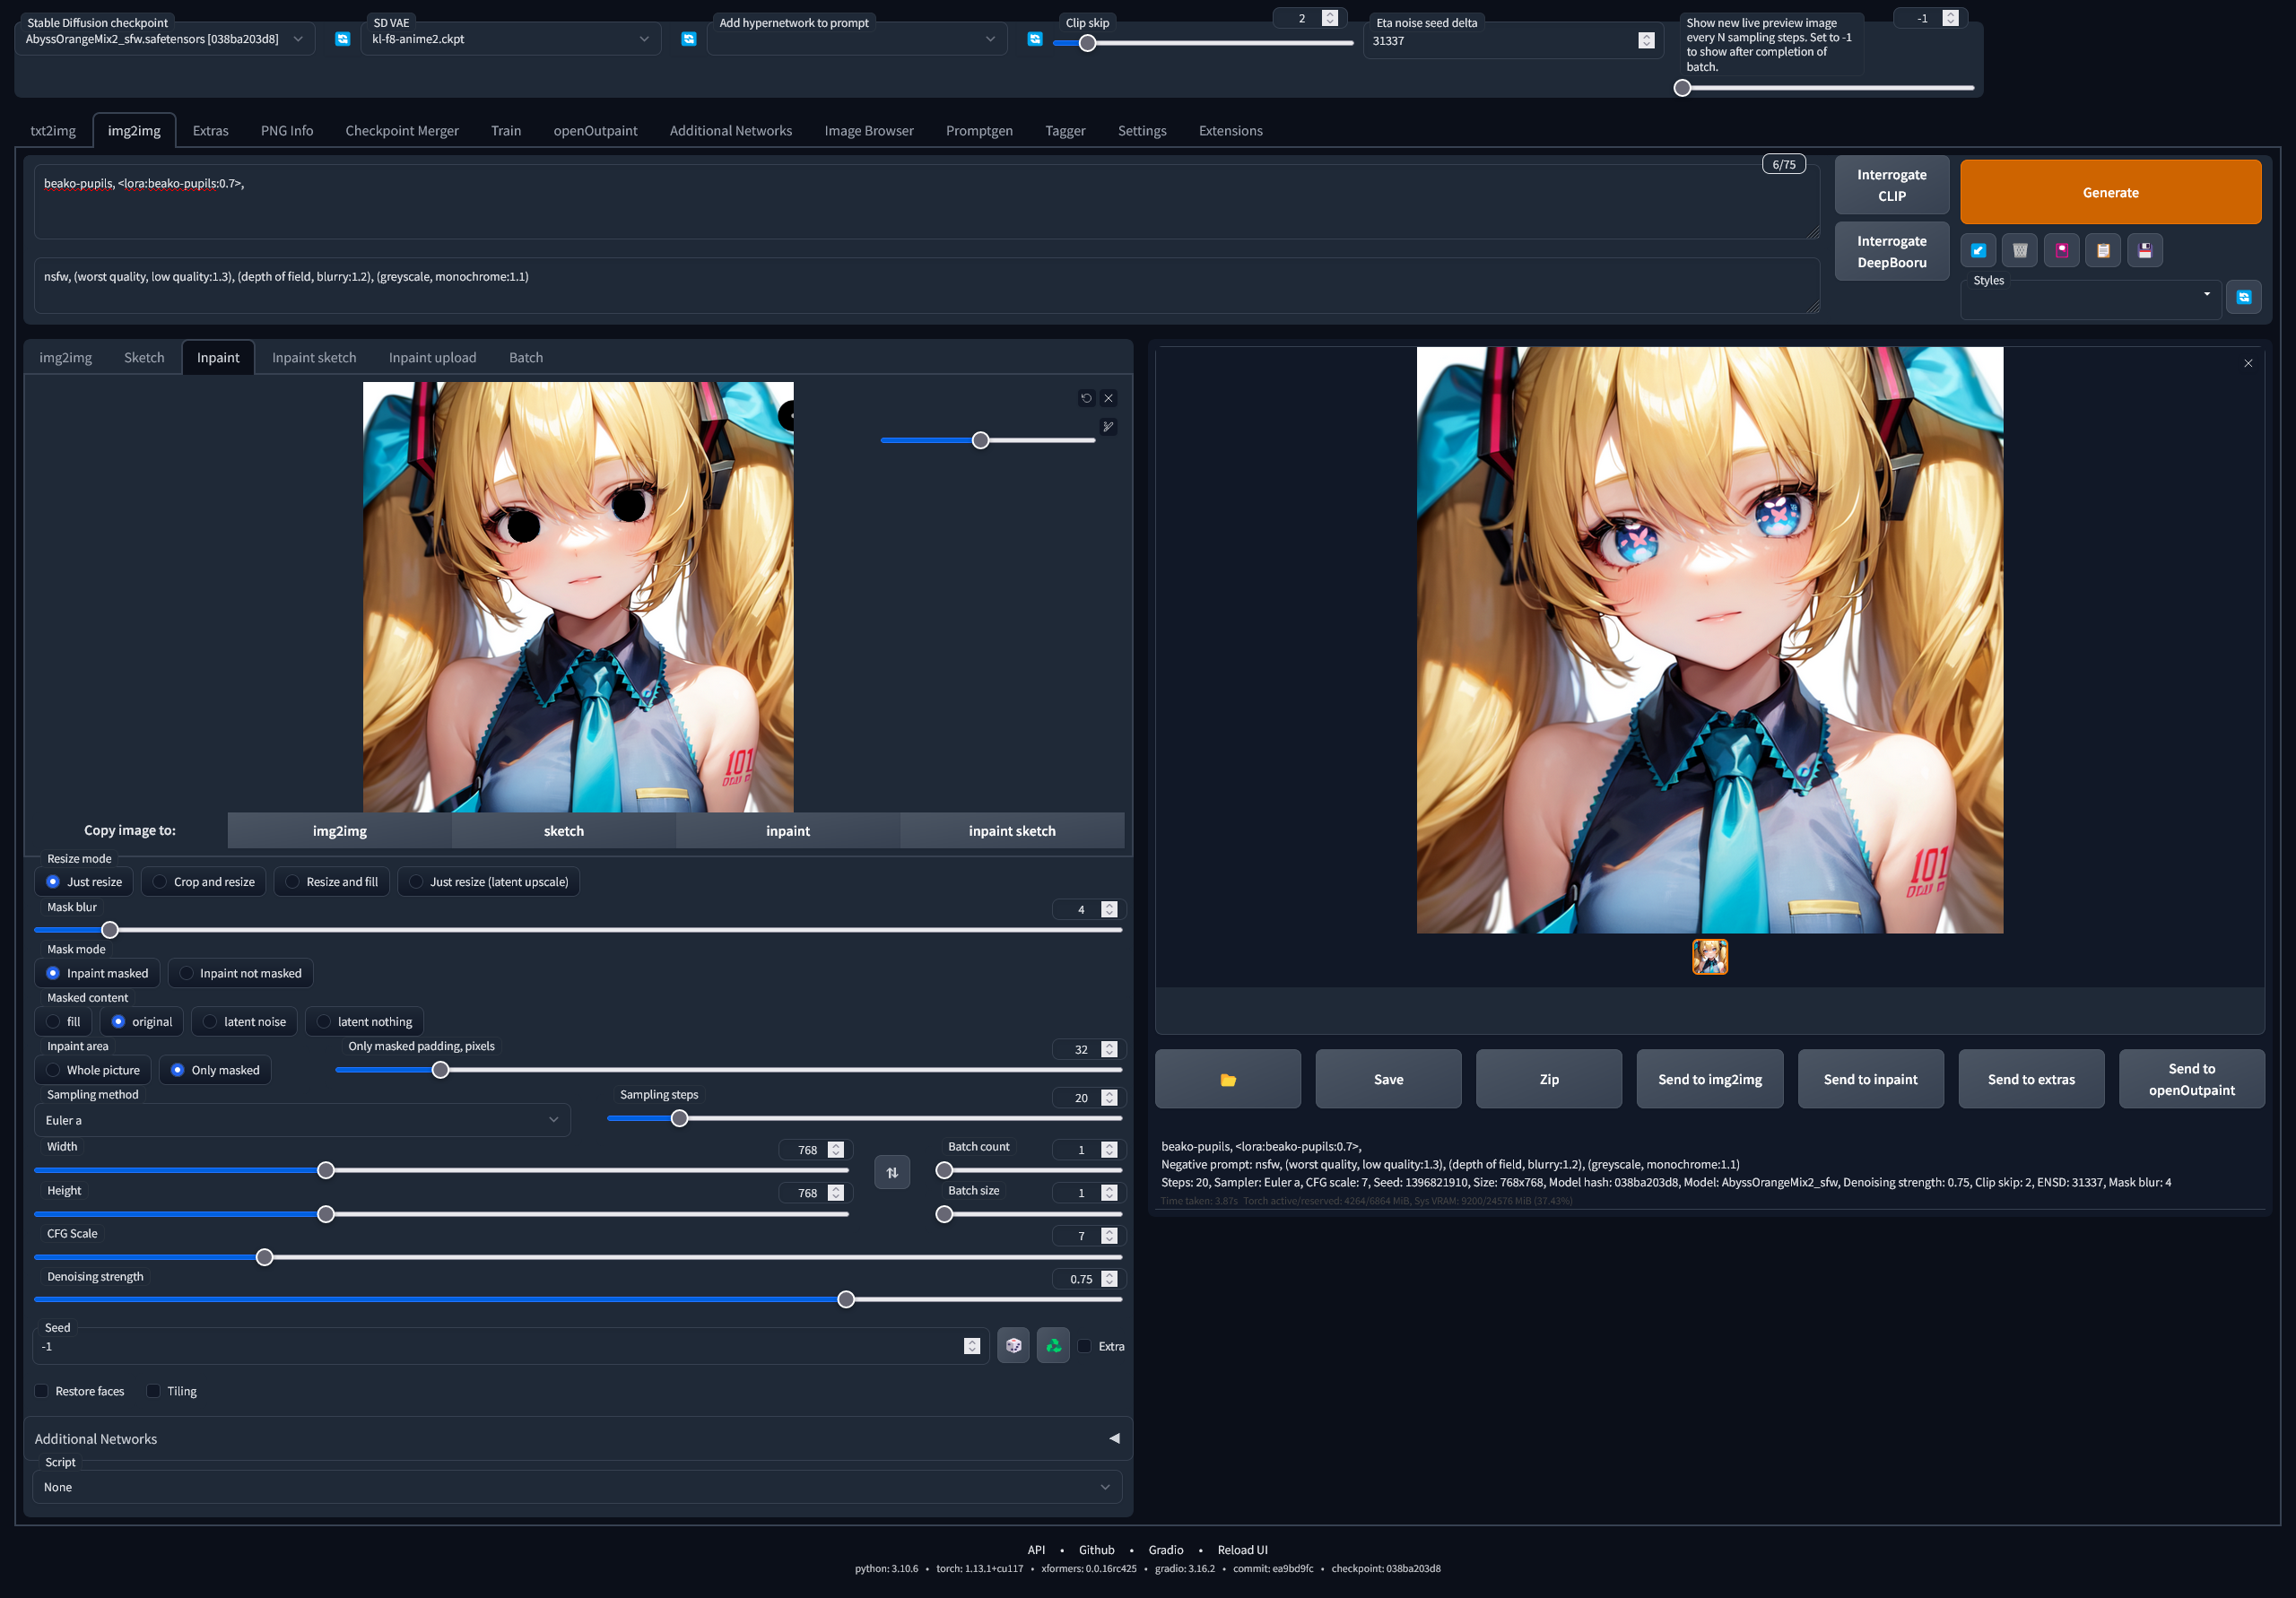The image size is (2296, 1598).
Task: Set masked content to fill
Action: click(63, 1022)
